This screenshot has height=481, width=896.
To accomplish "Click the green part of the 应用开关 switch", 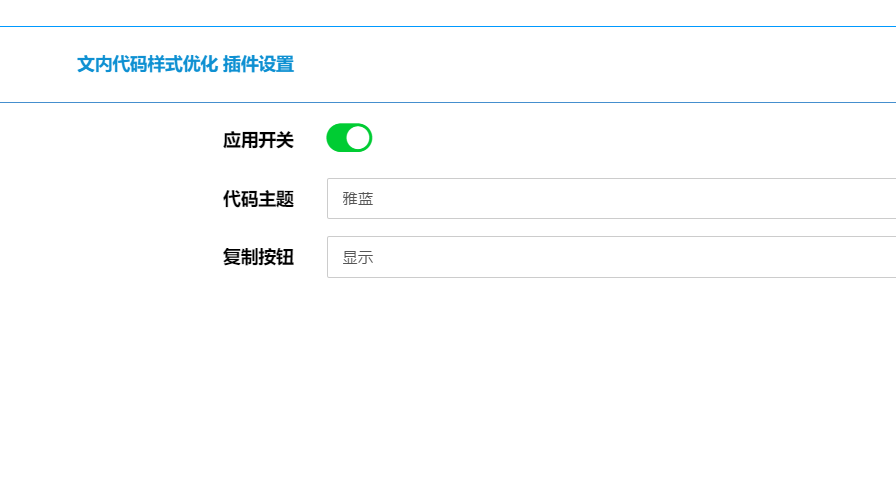I will pyautogui.click(x=336, y=138).
